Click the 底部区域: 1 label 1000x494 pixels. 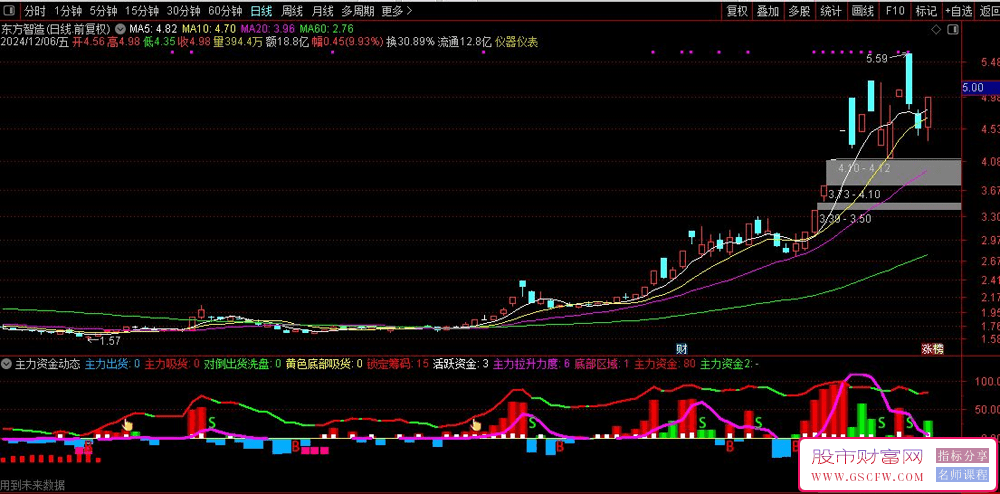(602, 364)
